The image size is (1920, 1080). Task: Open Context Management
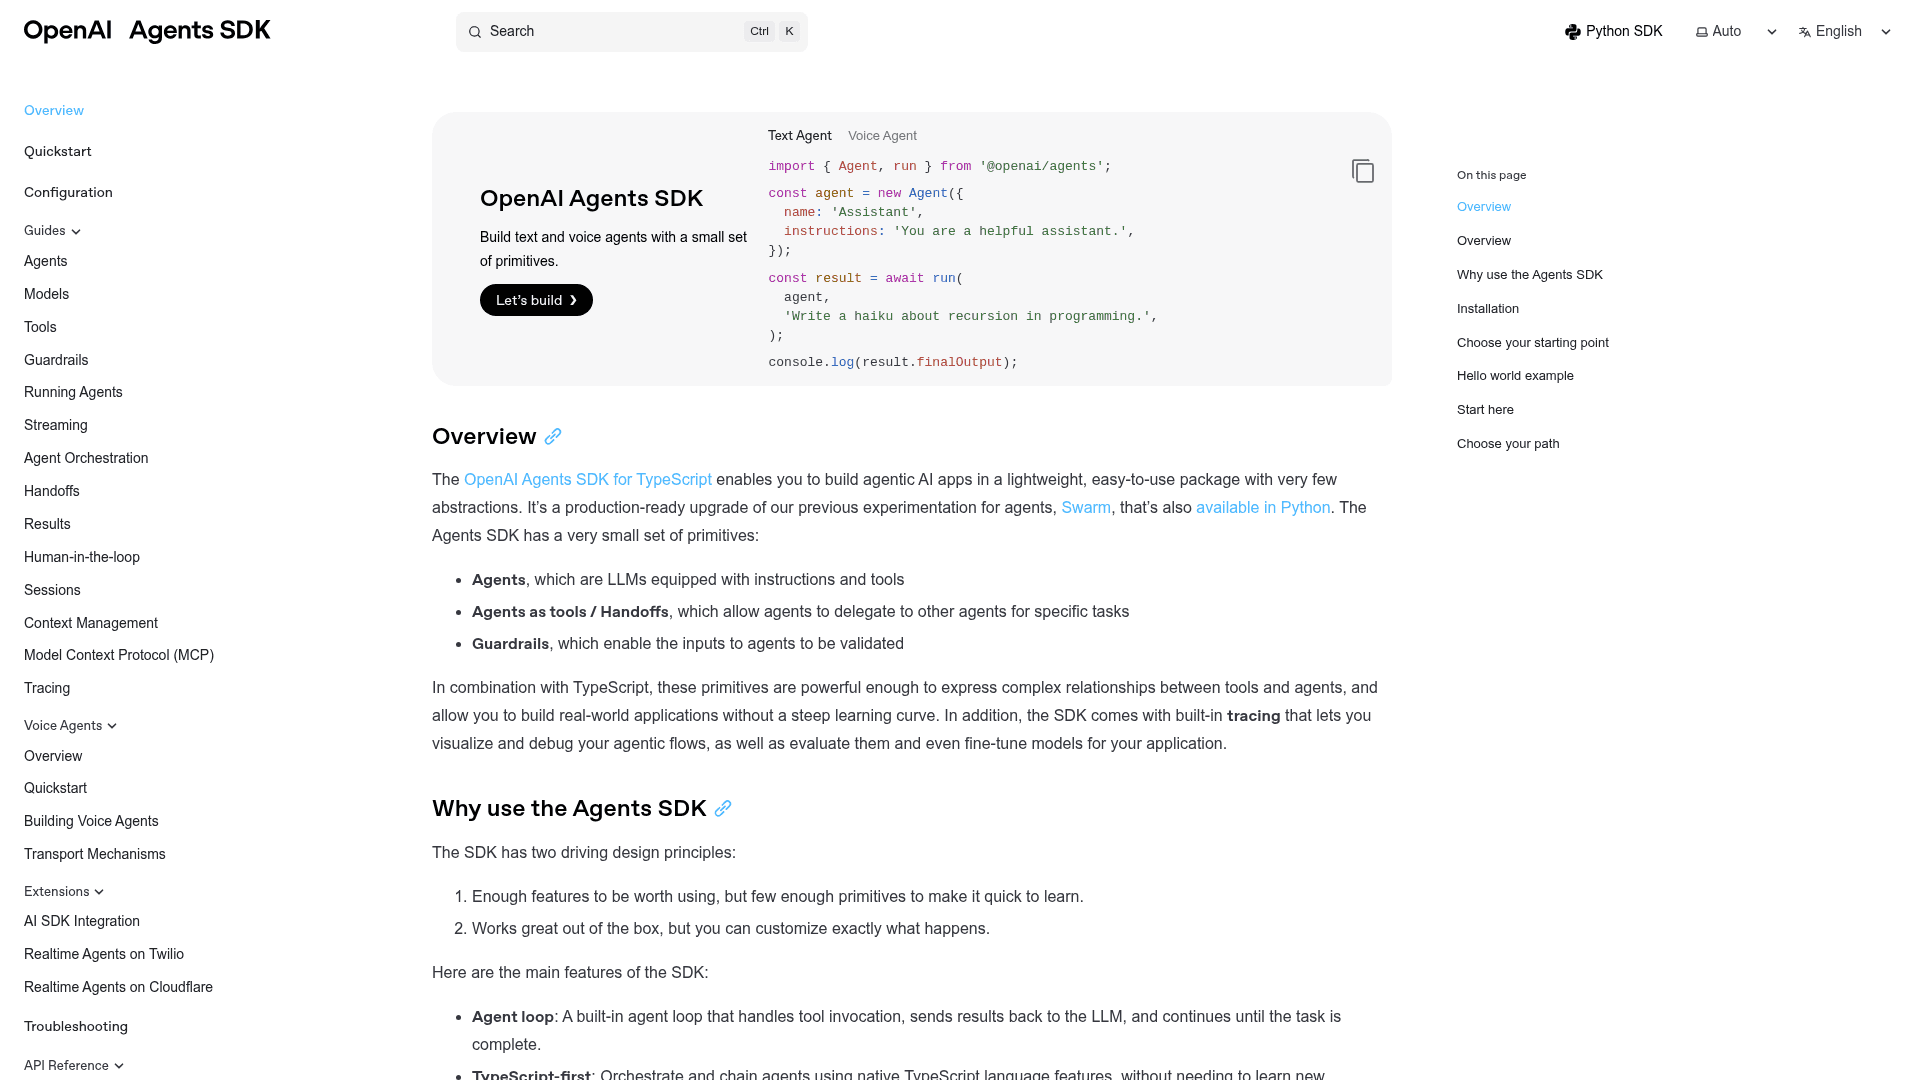click(91, 624)
